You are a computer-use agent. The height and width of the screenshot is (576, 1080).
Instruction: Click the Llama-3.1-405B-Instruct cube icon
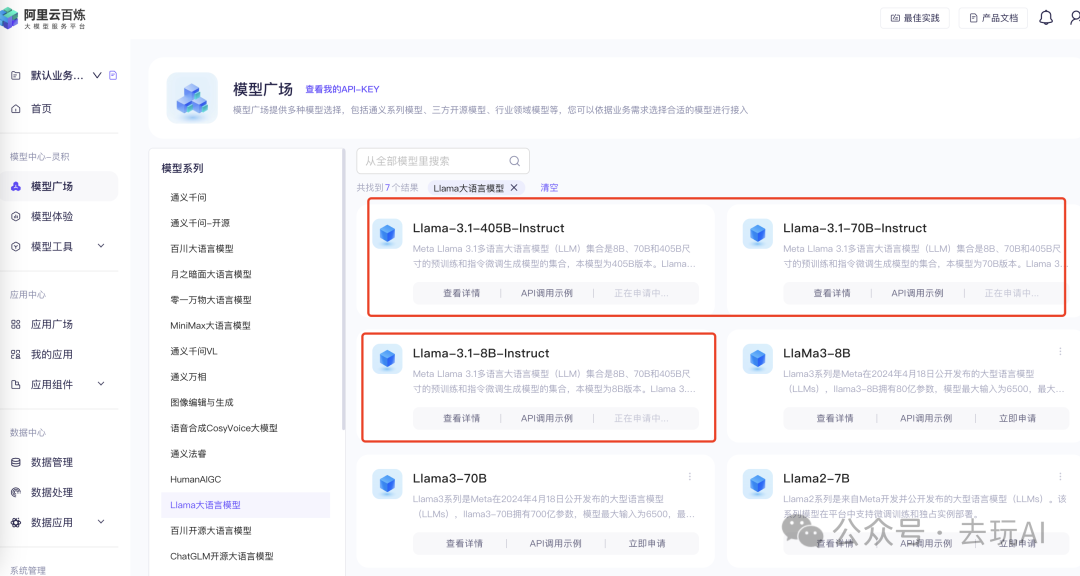pyautogui.click(x=387, y=234)
